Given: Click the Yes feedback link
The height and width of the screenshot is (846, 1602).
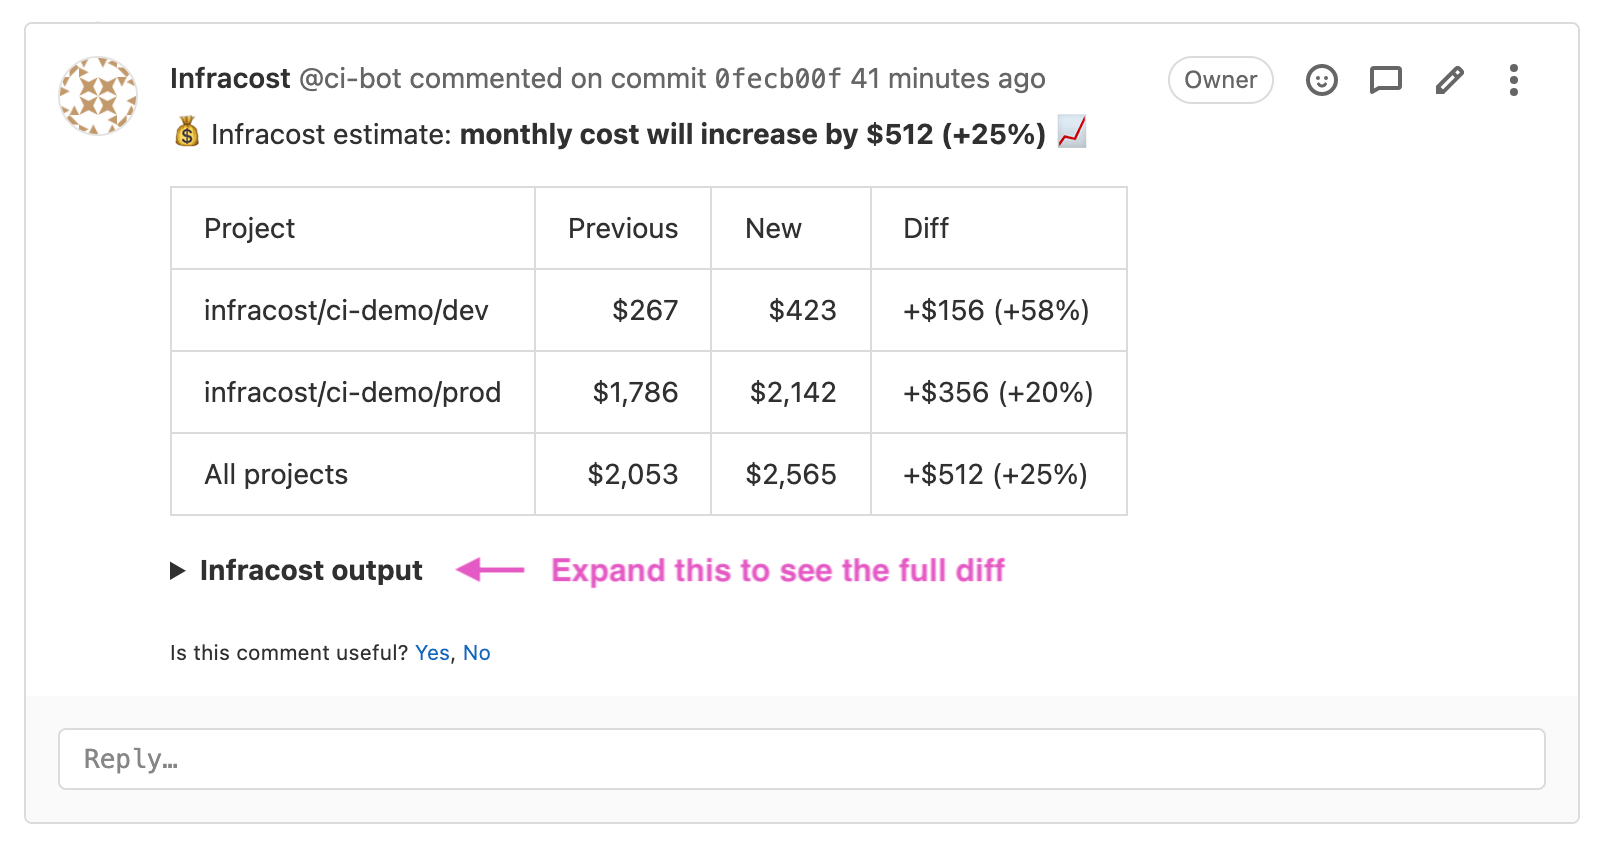Looking at the screenshot, I should [432, 653].
